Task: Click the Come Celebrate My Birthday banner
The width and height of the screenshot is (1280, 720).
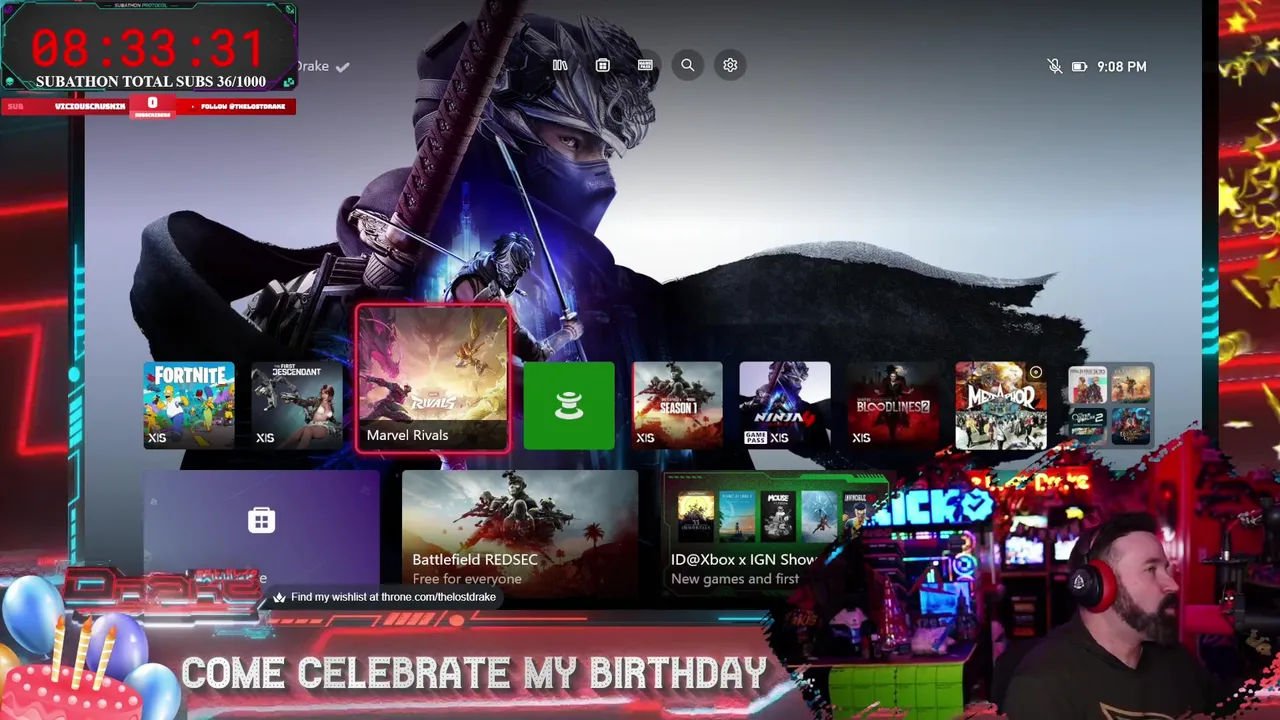Action: [x=474, y=673]
